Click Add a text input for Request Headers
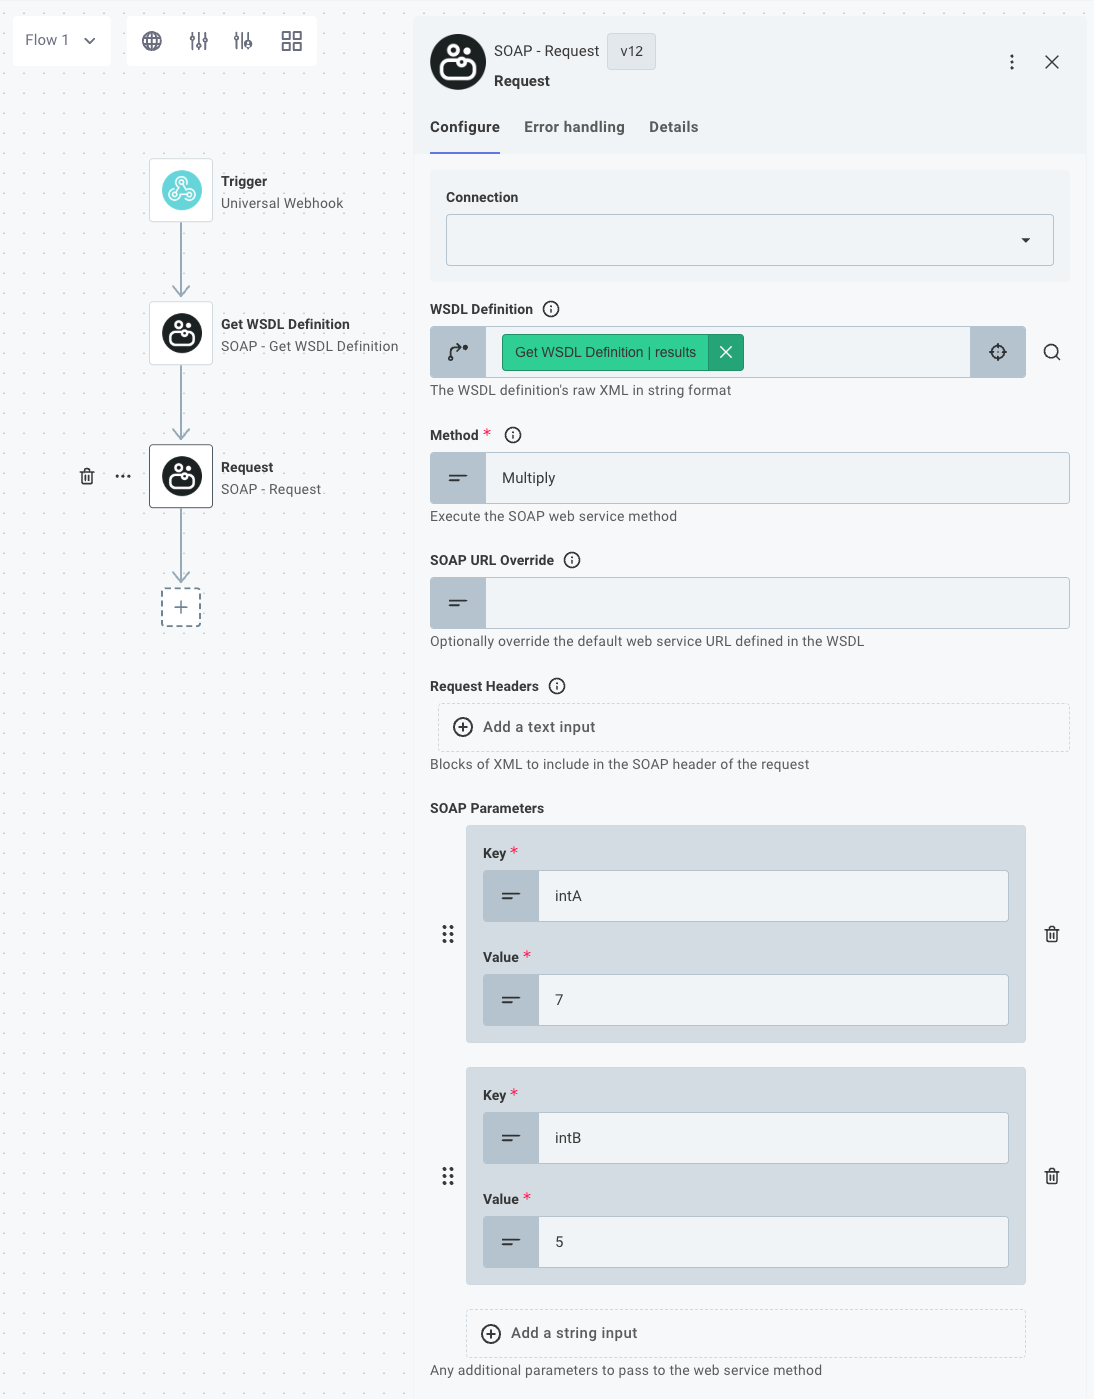The image size is (1094, 1399). [x=753, y=727]
